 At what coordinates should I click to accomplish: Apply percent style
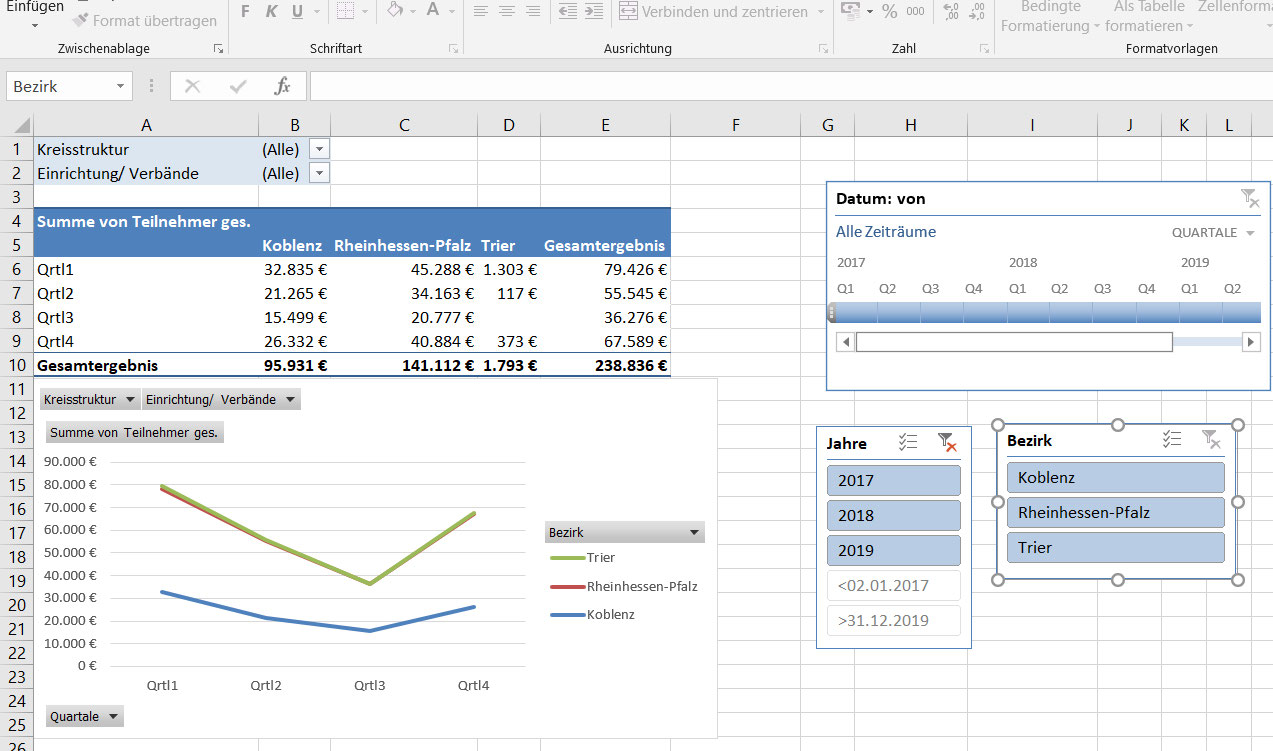tap(890, 12)
